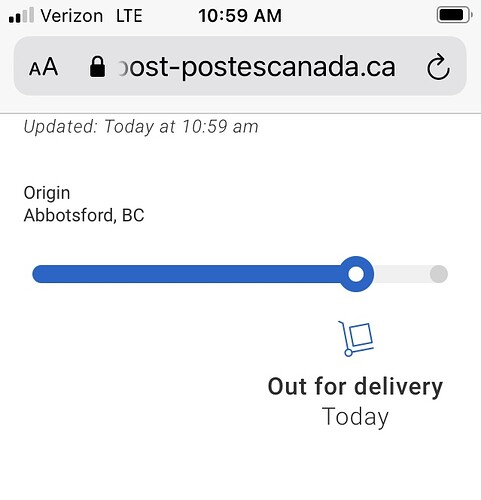Image resolution: width=481 pixels, height=500 pixels.
Task: Tap the unfilled grey progress segment
Action: 402,274
